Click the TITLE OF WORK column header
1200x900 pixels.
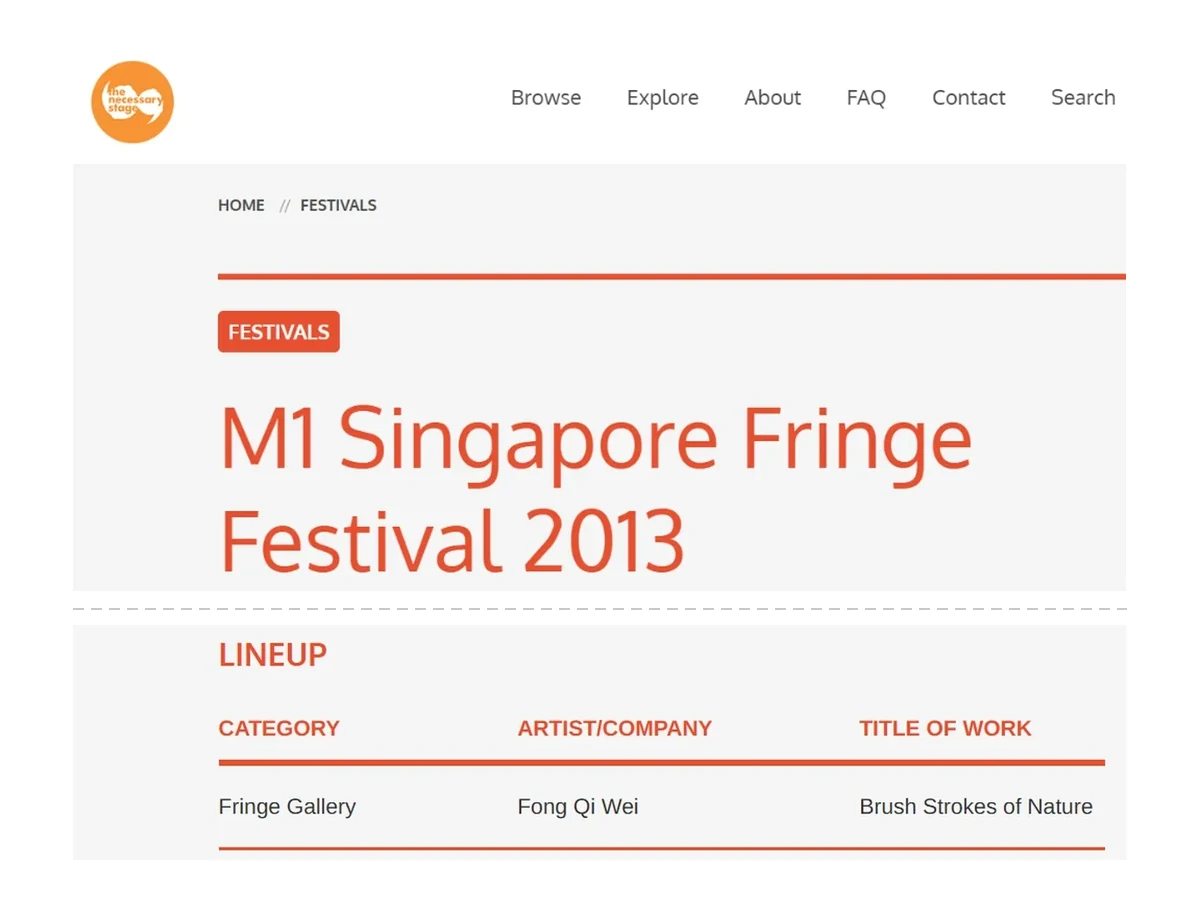click(x=945, y=728)
